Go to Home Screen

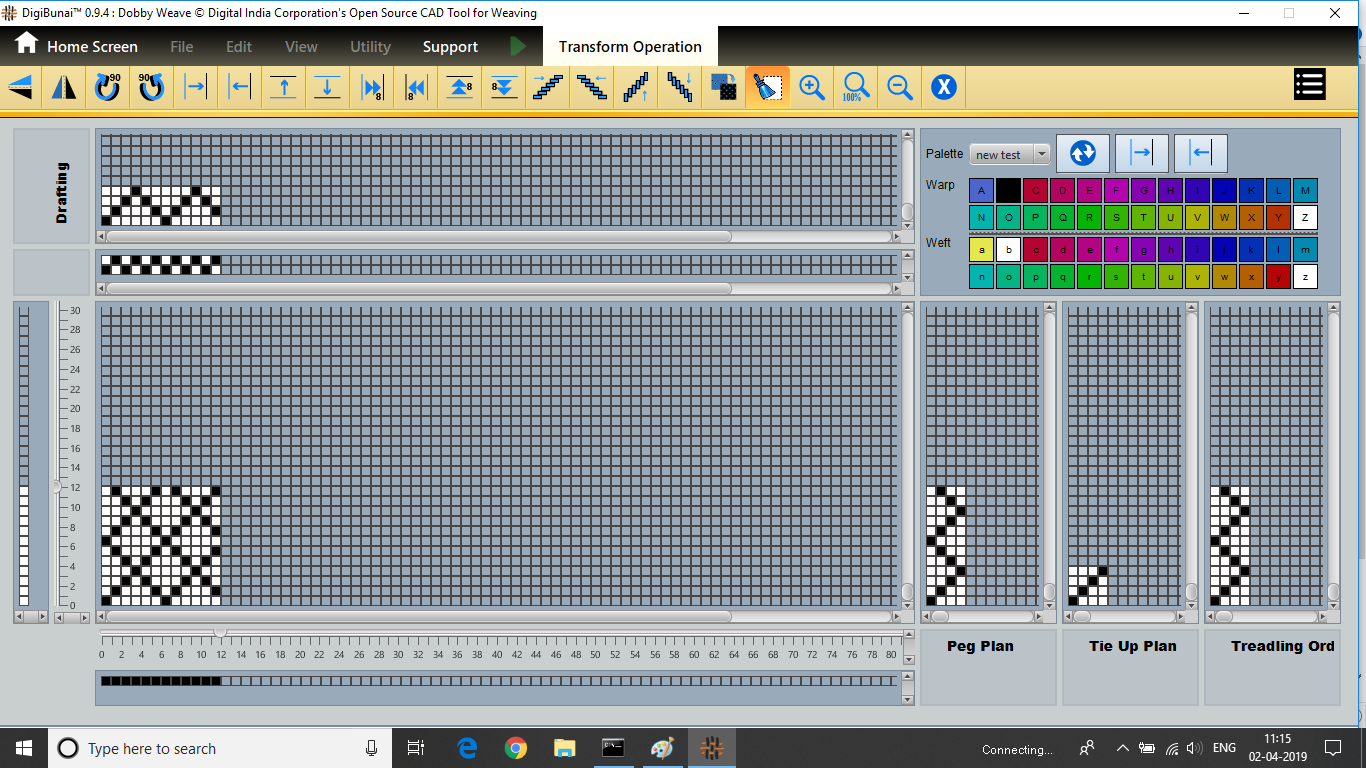76,46
